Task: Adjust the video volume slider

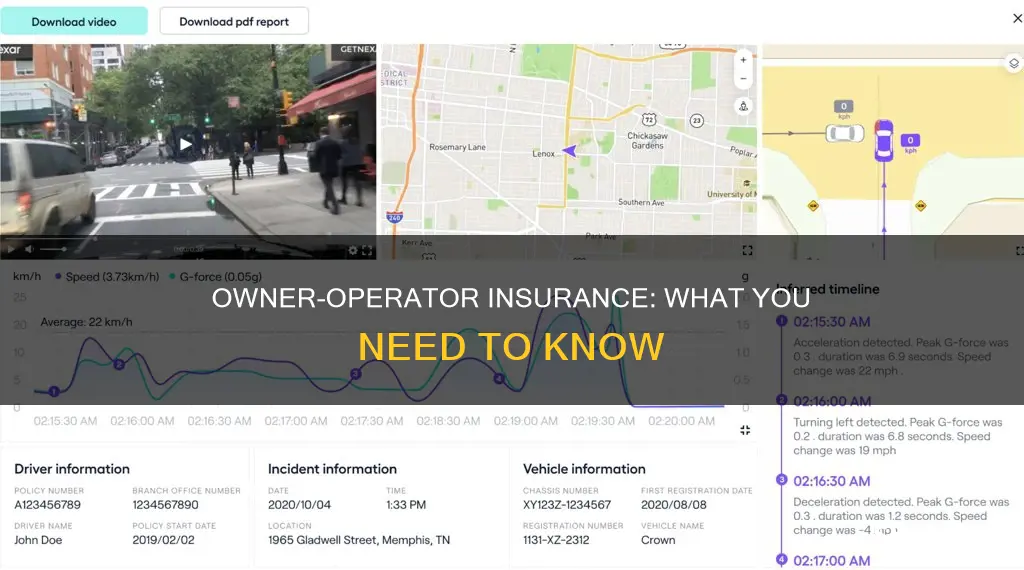Action: 53,249
